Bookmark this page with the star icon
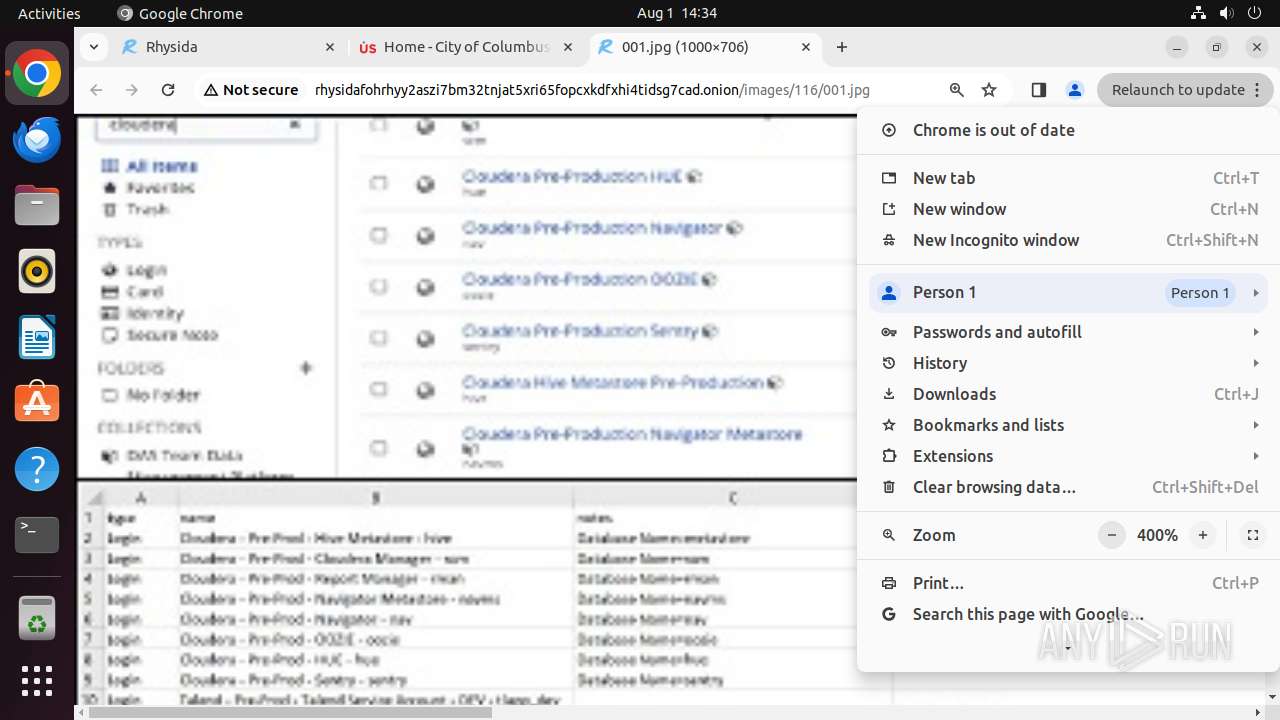Screen dimensions: 1280x720 [989, 90]
